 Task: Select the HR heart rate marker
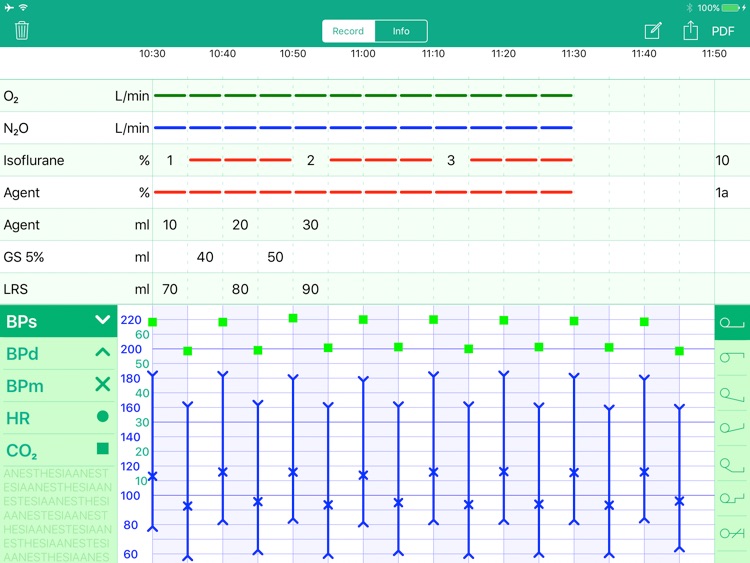[x=102, y=417]
